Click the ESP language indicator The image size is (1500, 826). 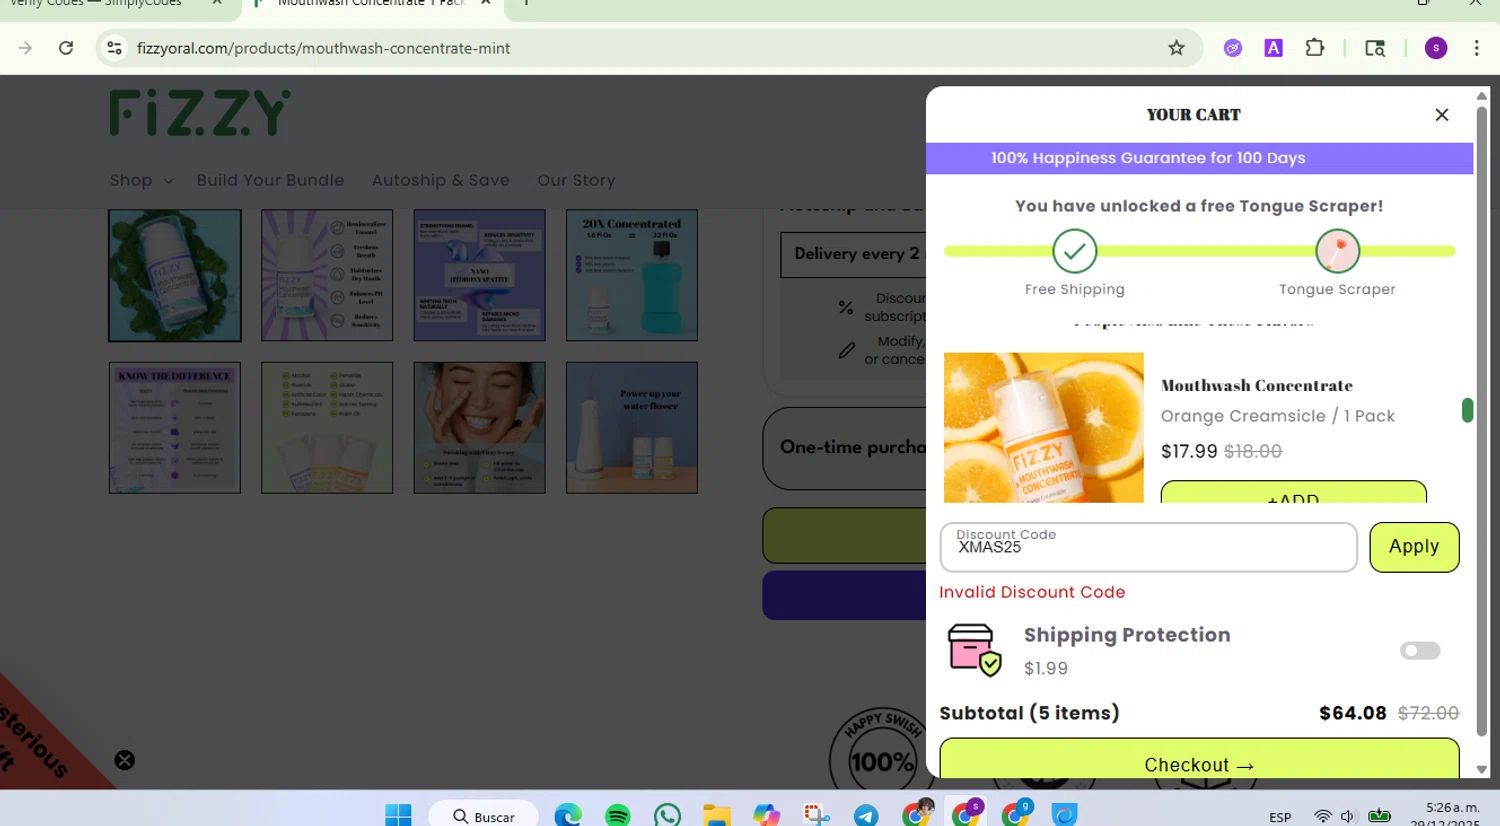(1280, 817)
